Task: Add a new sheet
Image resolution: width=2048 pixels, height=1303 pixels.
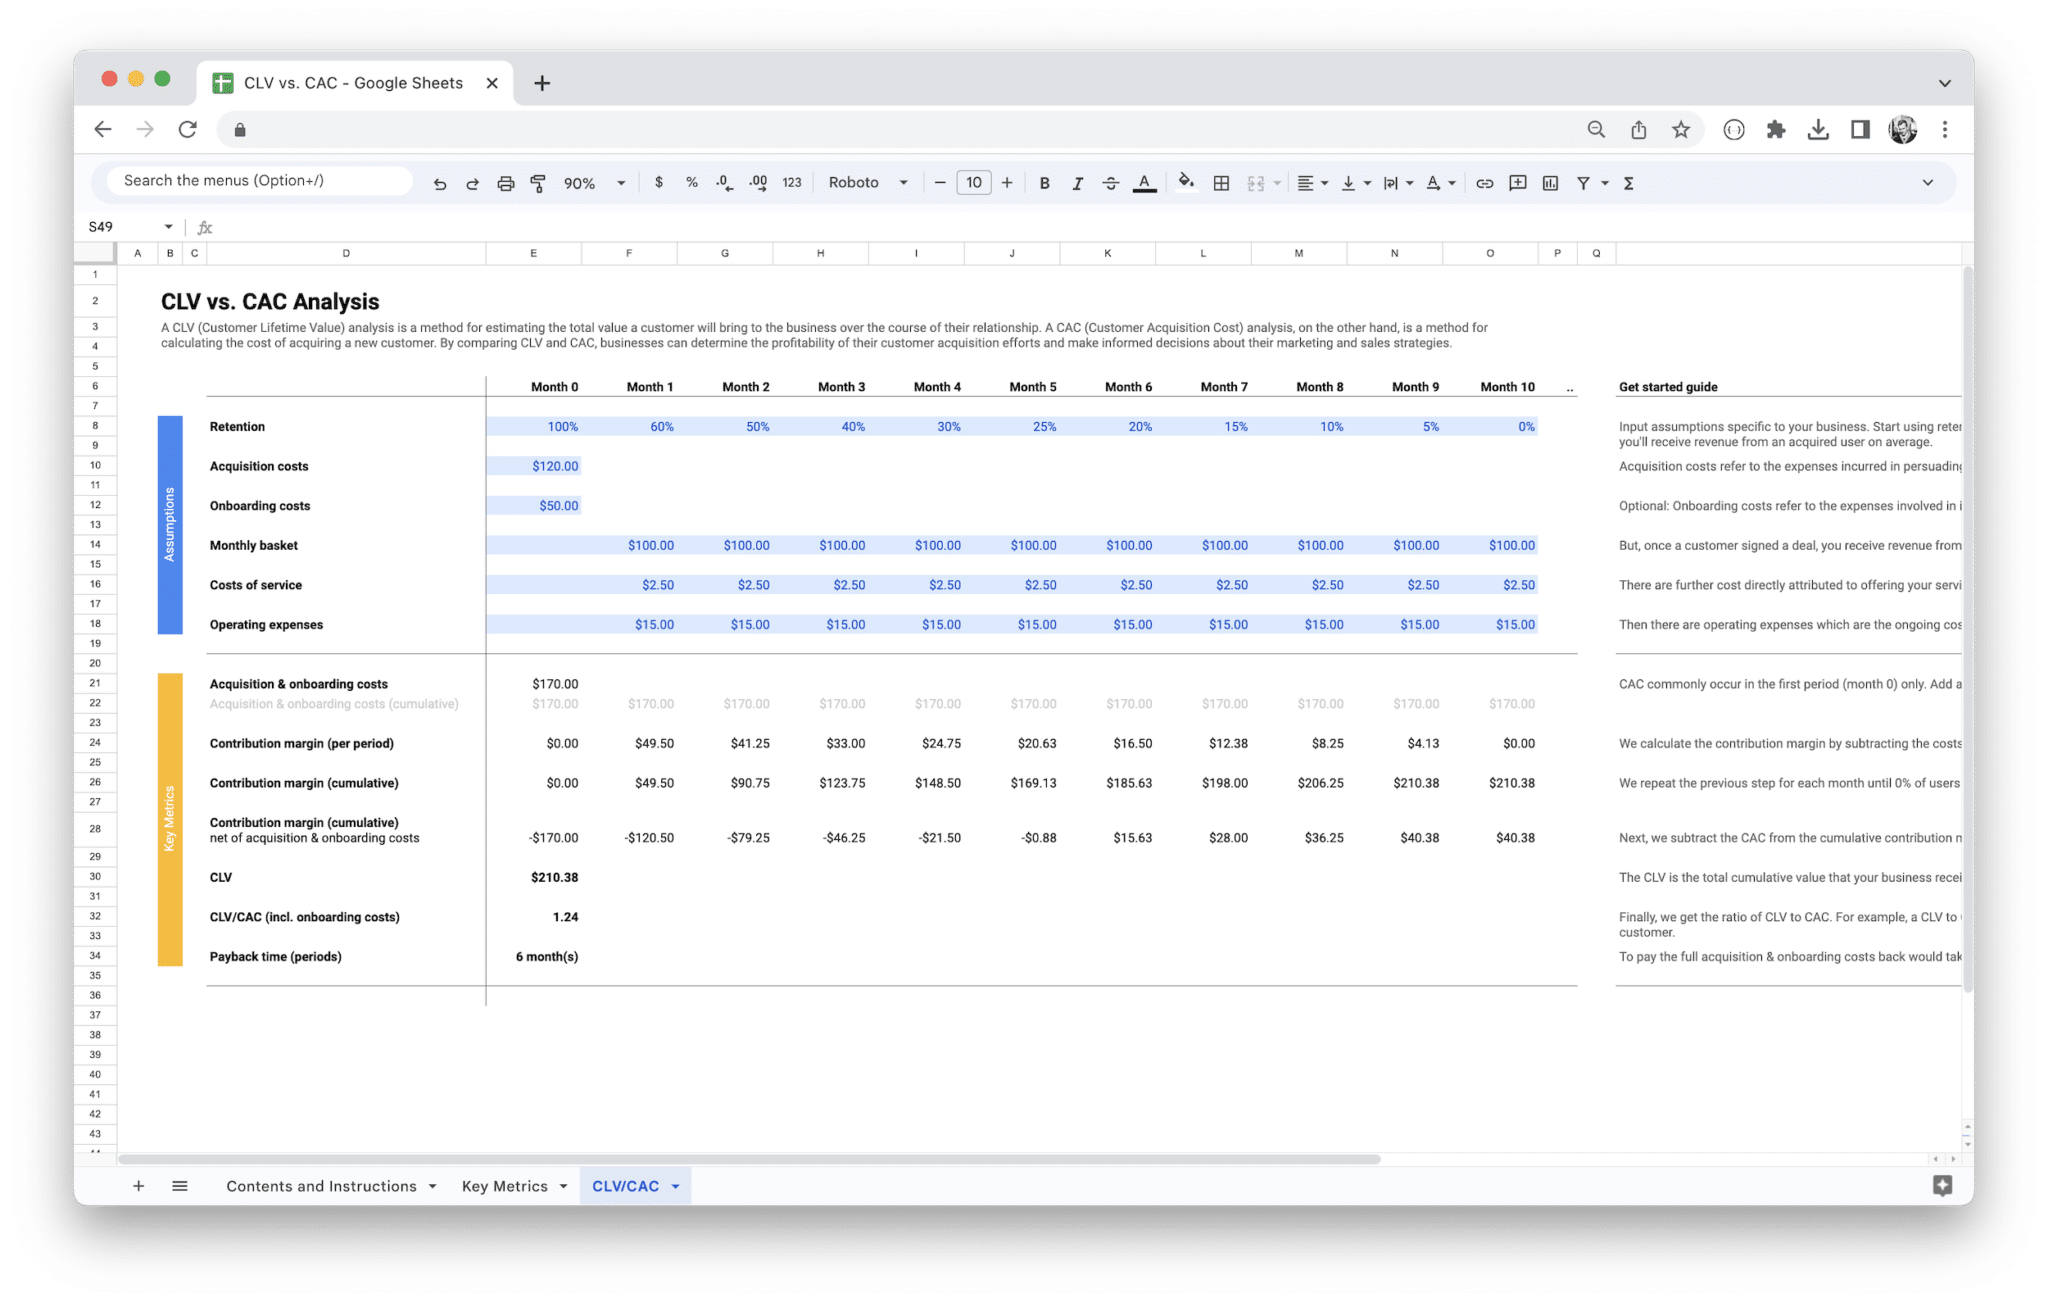Action: tap(139, 1186)
